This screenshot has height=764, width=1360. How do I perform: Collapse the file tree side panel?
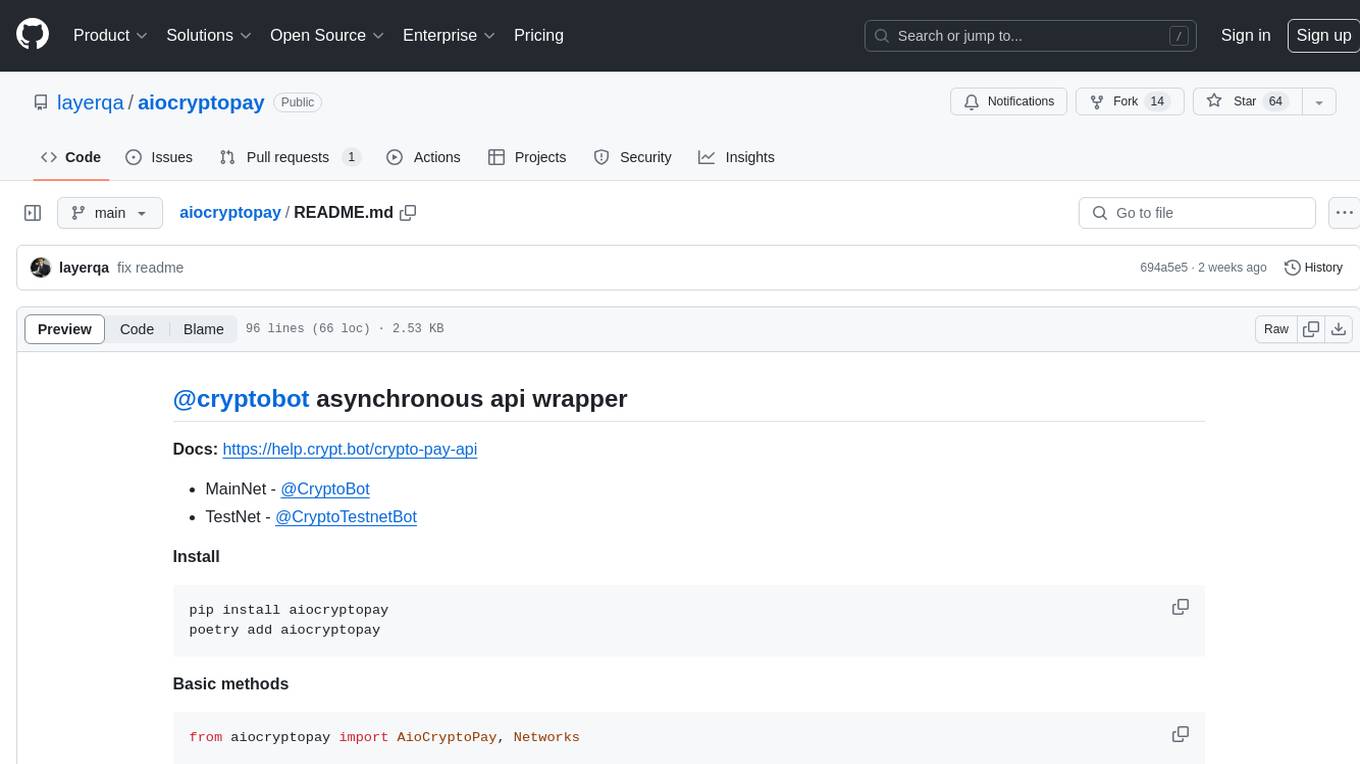click(33, 213)
